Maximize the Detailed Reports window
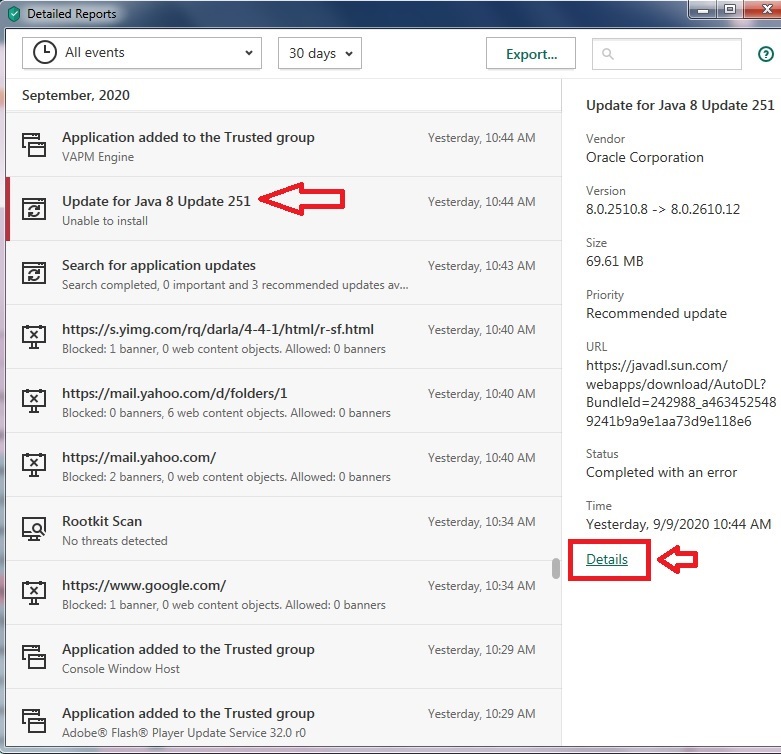 point(730,9)
